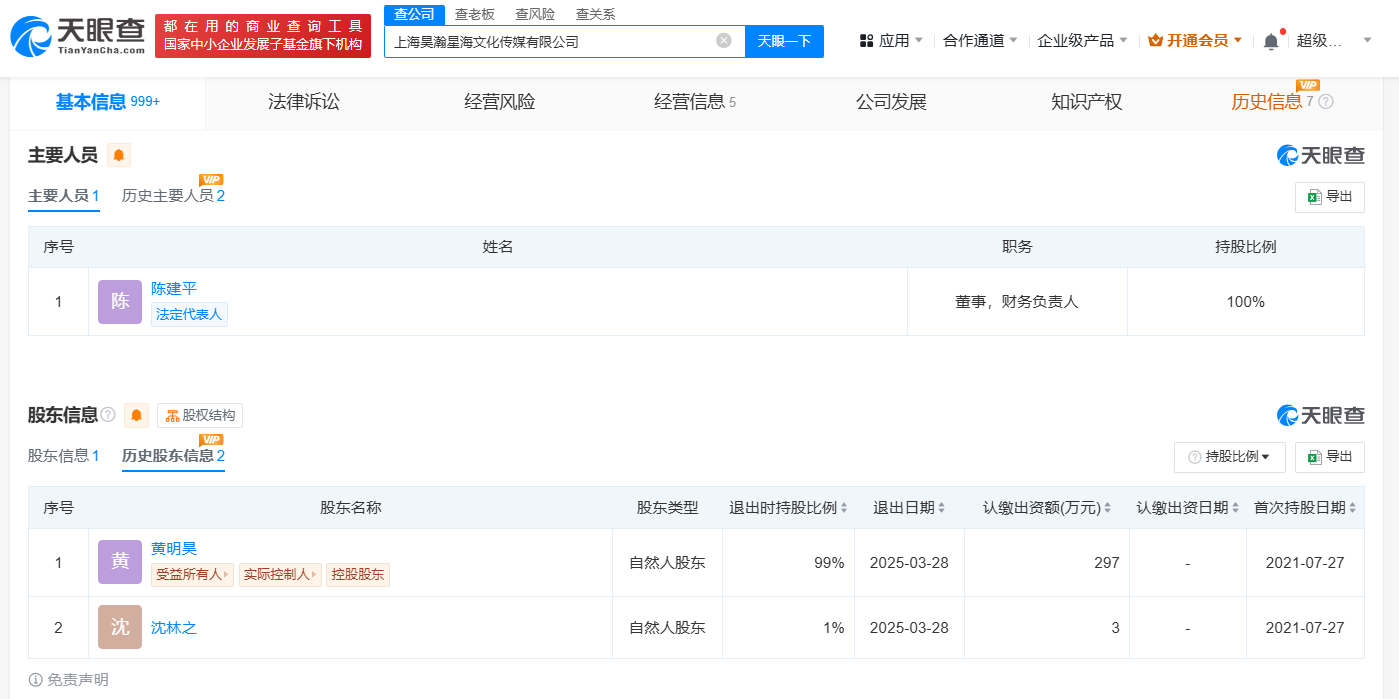Click the notification bell in top header
This screenshot has width=1399, height=699.
(1271, 41)
